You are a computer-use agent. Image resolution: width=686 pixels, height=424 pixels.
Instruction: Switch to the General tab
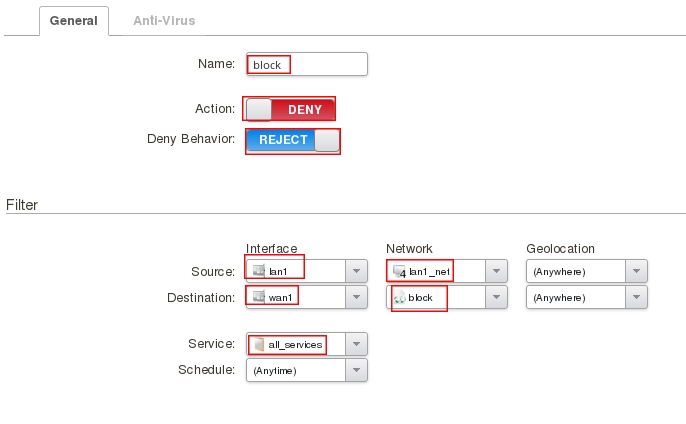tap(74, 20)
